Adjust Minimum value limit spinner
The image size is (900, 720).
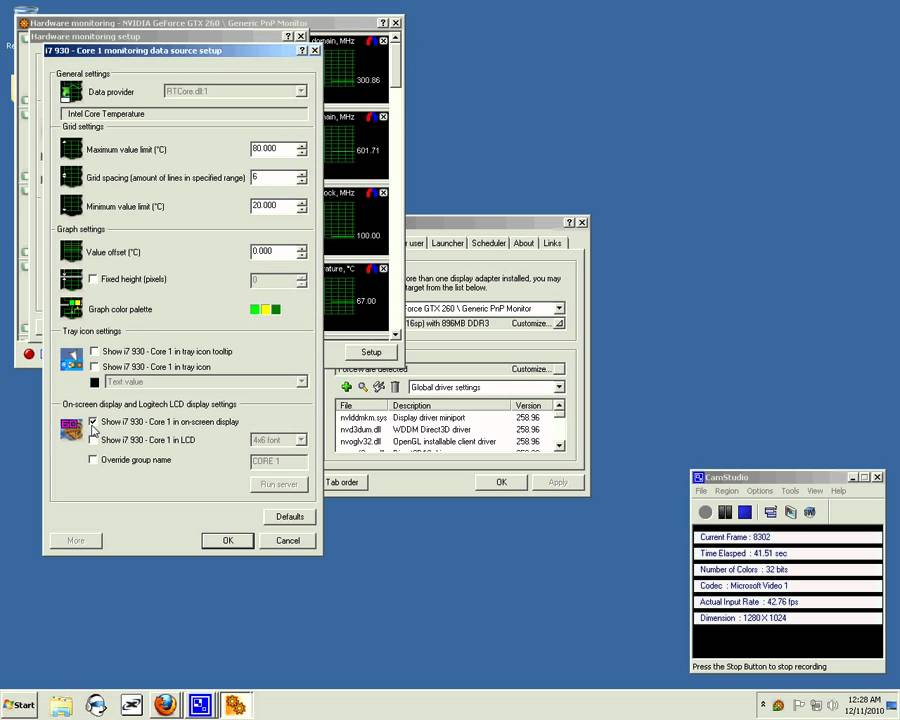coord(302,206)
